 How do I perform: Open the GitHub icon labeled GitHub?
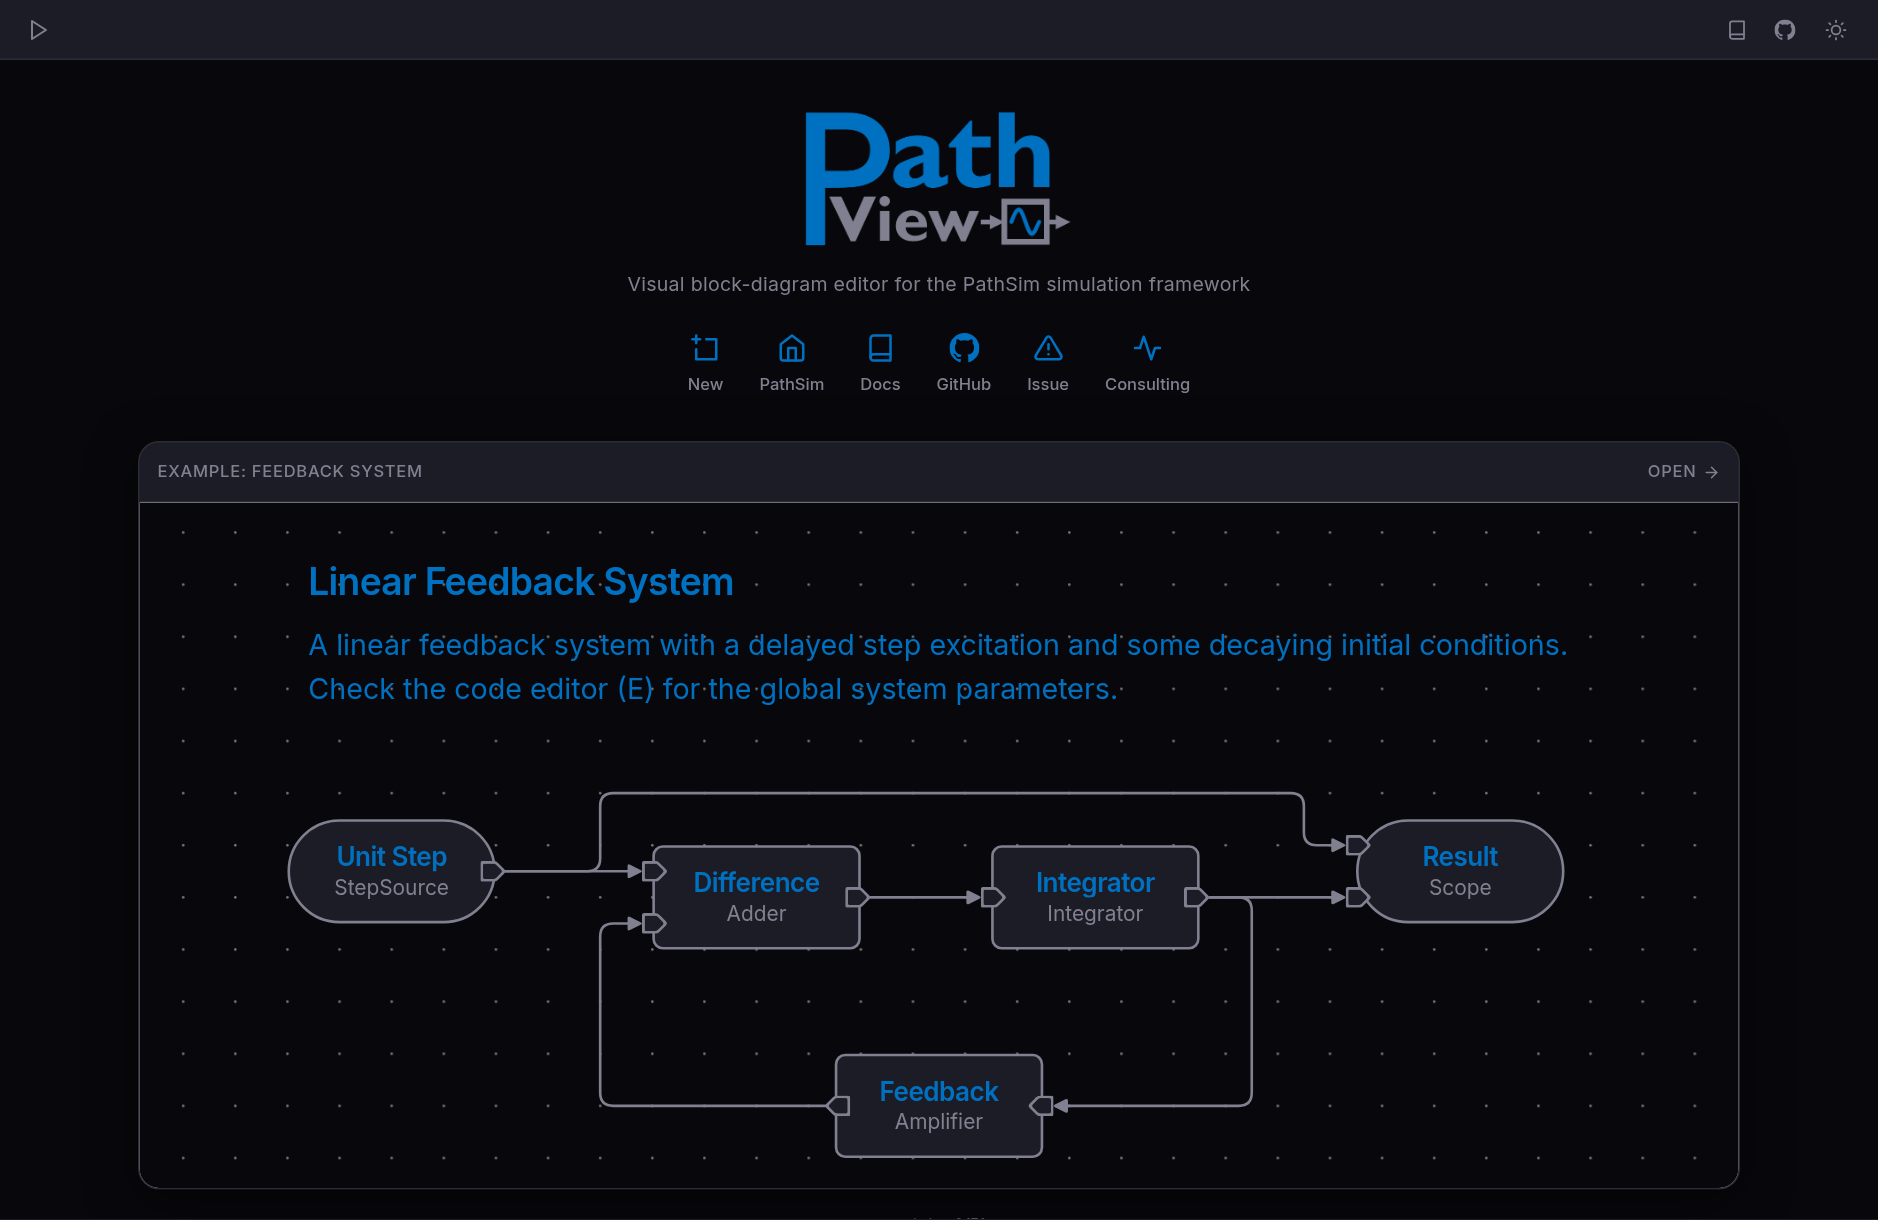click(x=964, y=348)
